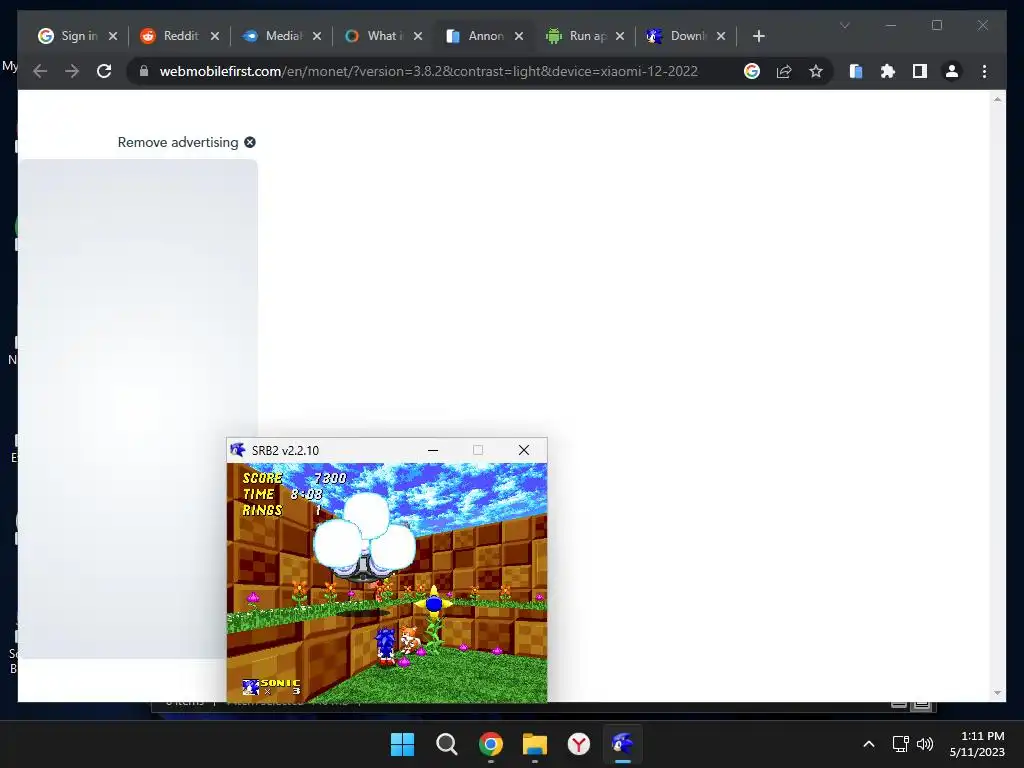Close the 'What i' tab
This screenshot has width=1024, height=768.
(418, 36)
